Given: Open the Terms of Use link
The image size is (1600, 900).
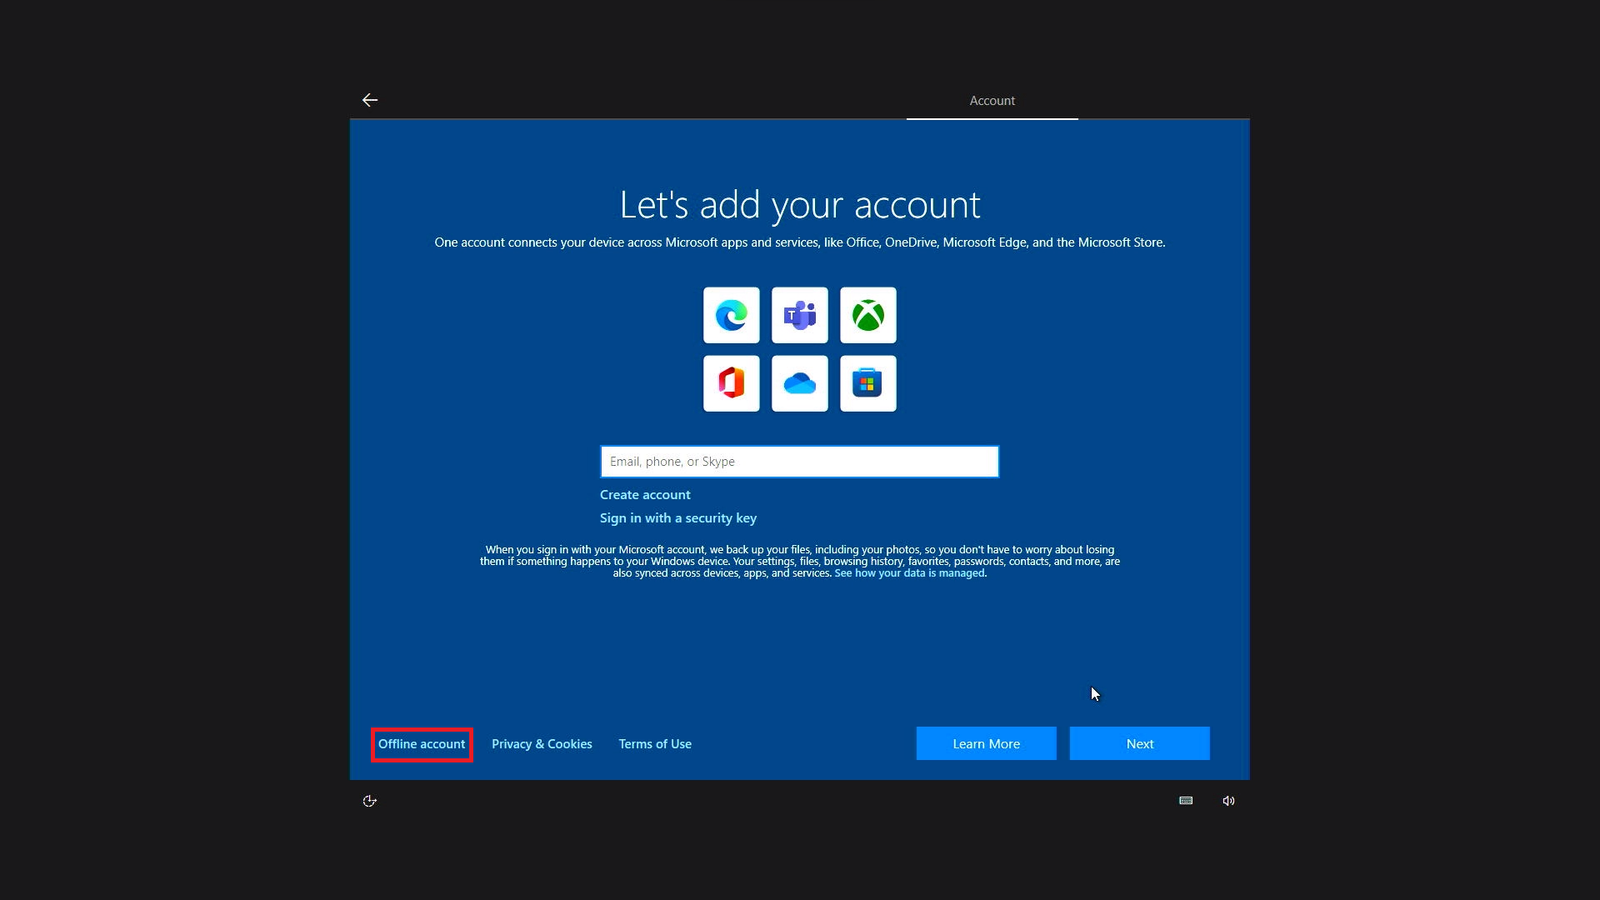Looking at the screenshot, I should [655, 744].
